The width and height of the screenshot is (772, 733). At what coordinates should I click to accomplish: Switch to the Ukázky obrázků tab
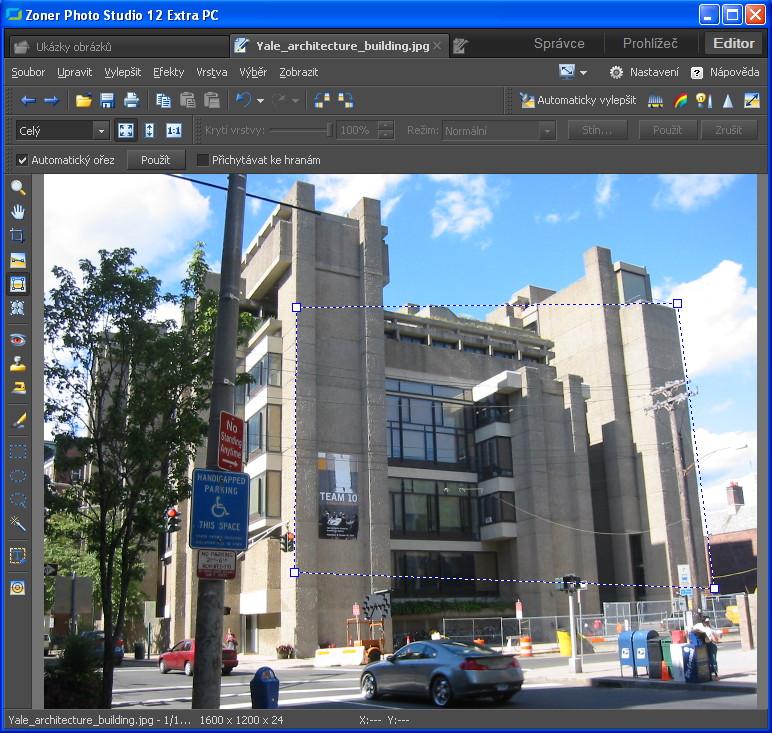click(x=74, y=46)
